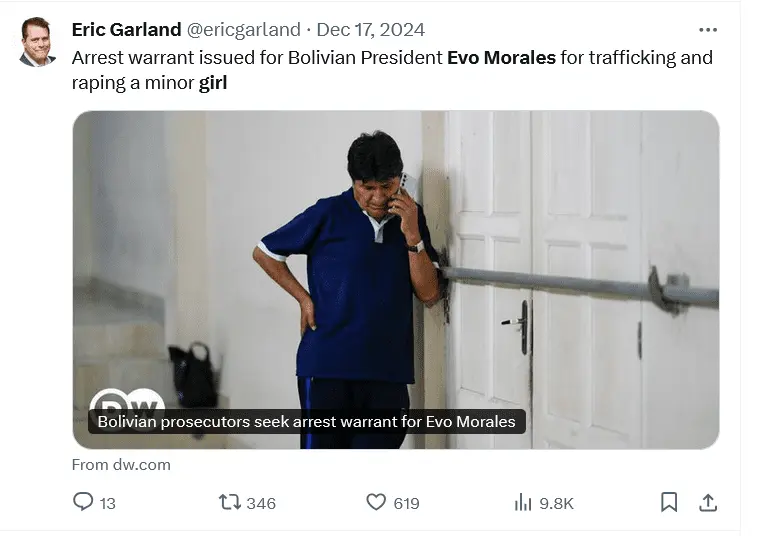Like the tweet with the heart icon

(x=376, y=502)
